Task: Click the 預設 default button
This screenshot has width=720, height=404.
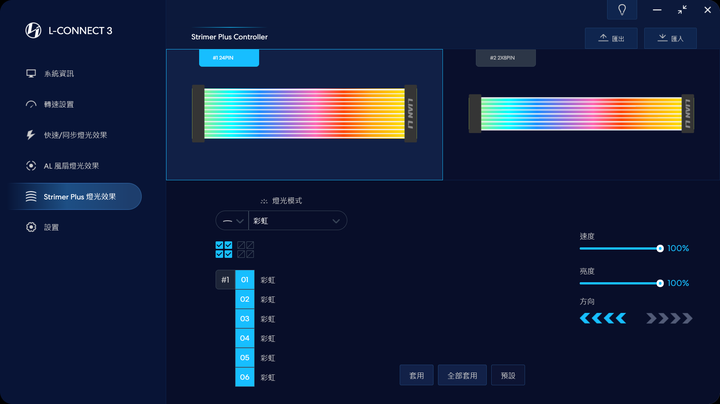Action: tap(508, 376)
